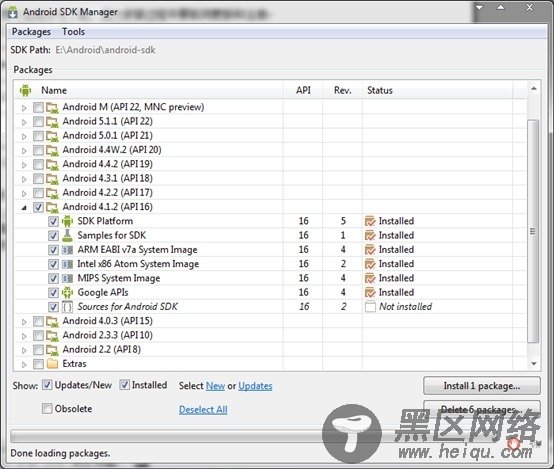Screen dimensions: 554x469
Task: Click the Extras folder icon
Action: [x=52, y=364]
